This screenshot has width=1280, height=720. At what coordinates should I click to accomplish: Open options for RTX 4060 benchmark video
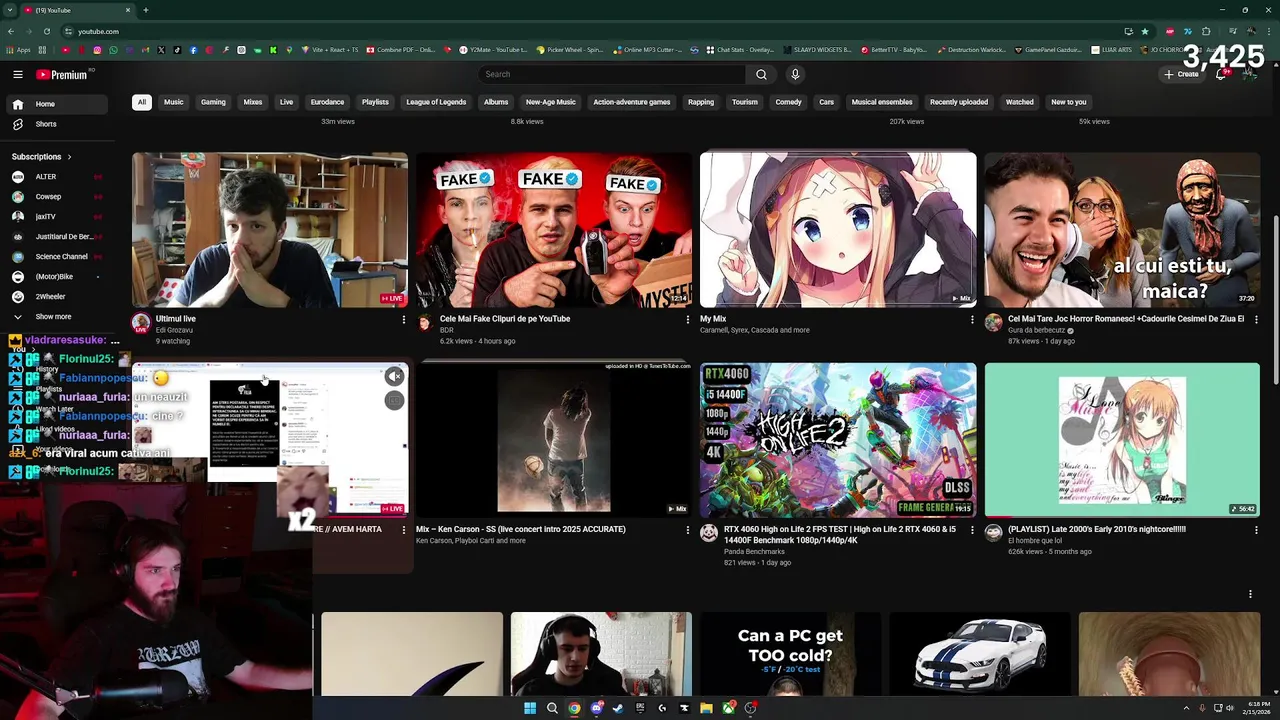point(972,530)
